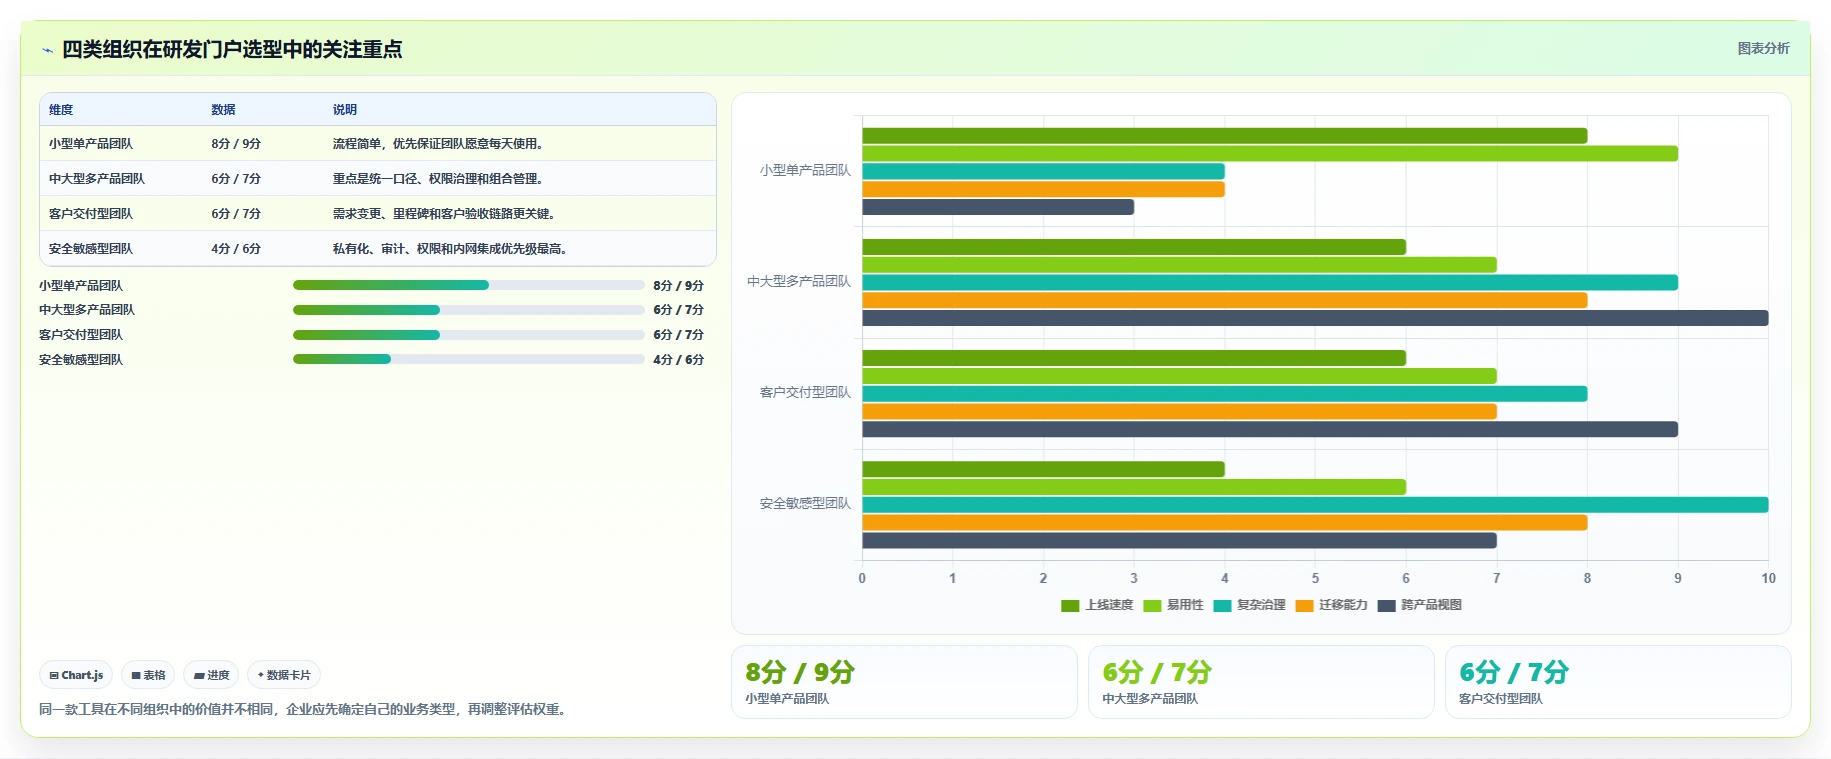Click the orange 迁移能力 bar for 安全敏感型团队
Screen dimensions: 1831x759
[1224, 523]
